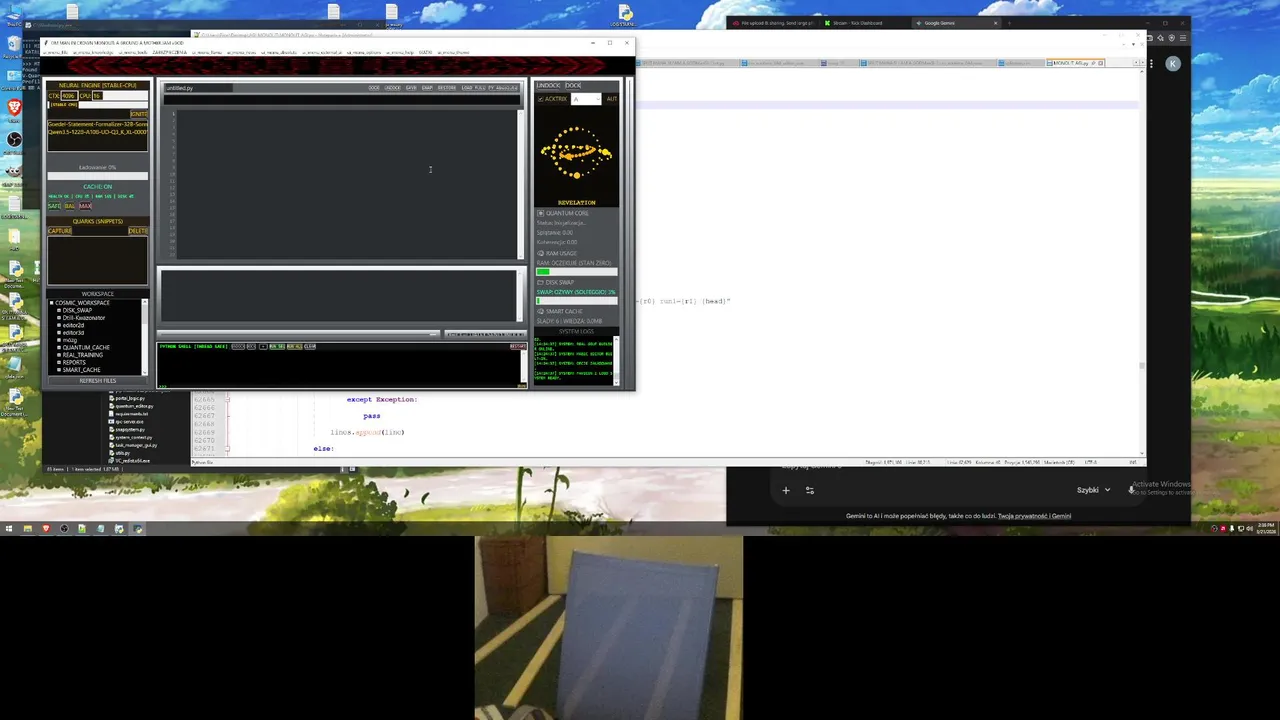This screenshot has width=1280, height=720.
Task: Select BAL performance mode
Action: [x=70, y=206]
